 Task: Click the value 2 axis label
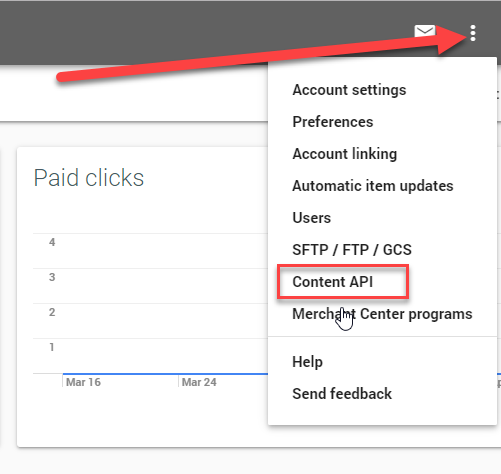[52, 312]
